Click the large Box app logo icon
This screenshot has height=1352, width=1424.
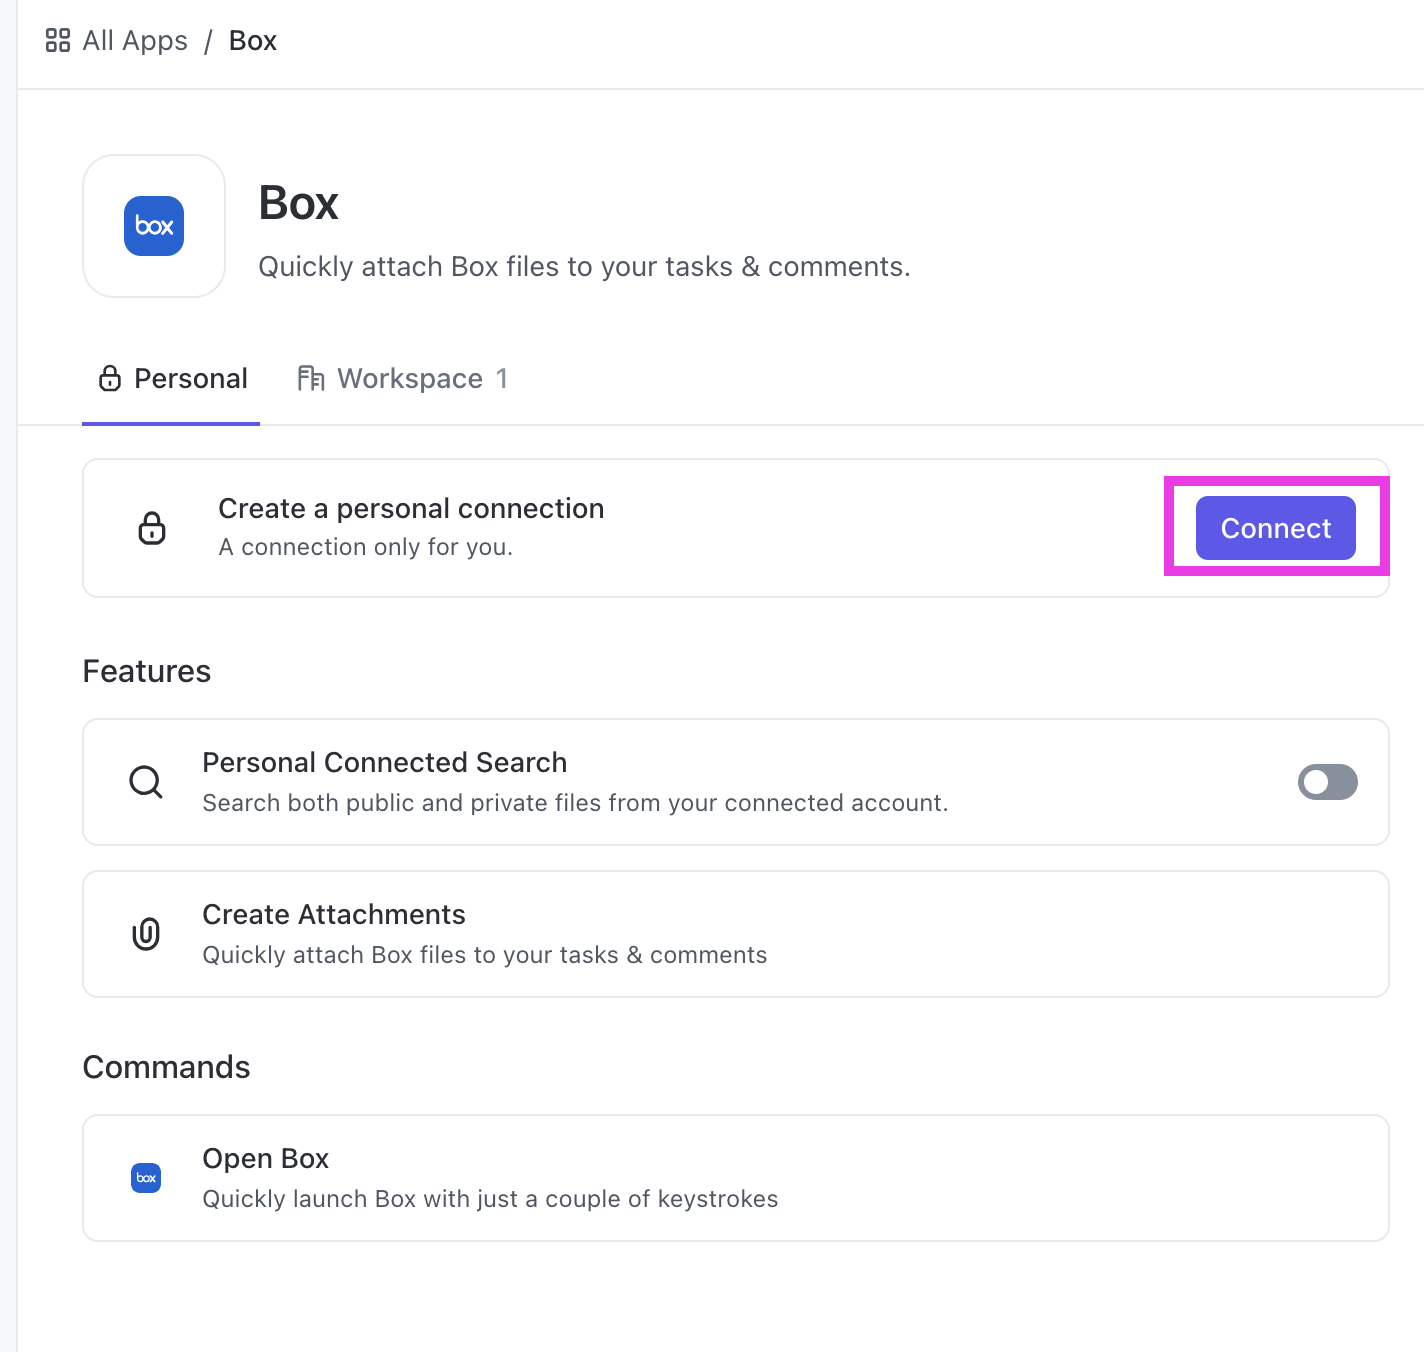153,226
